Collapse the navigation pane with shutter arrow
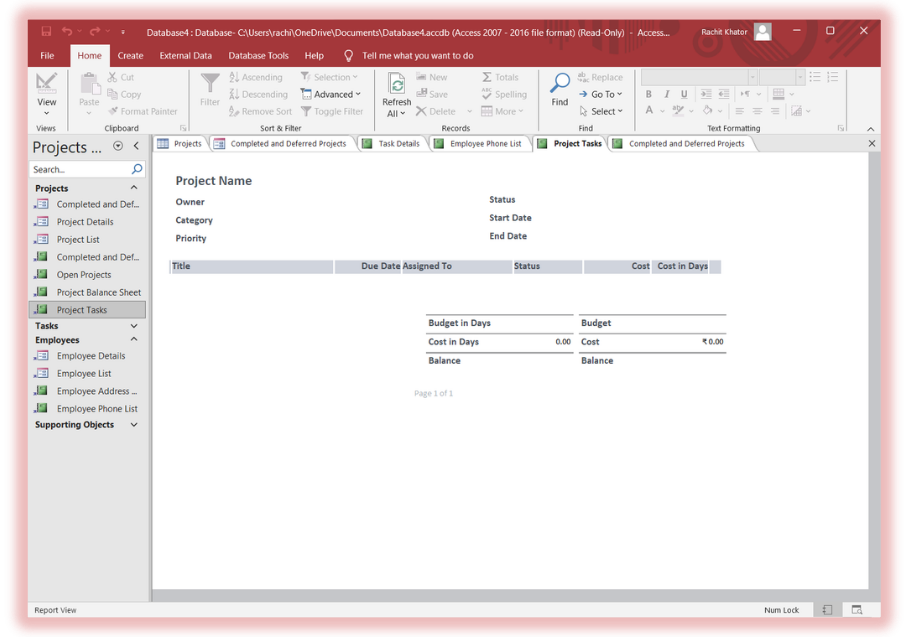Screen dimensions: 908x637 (137, 146)
